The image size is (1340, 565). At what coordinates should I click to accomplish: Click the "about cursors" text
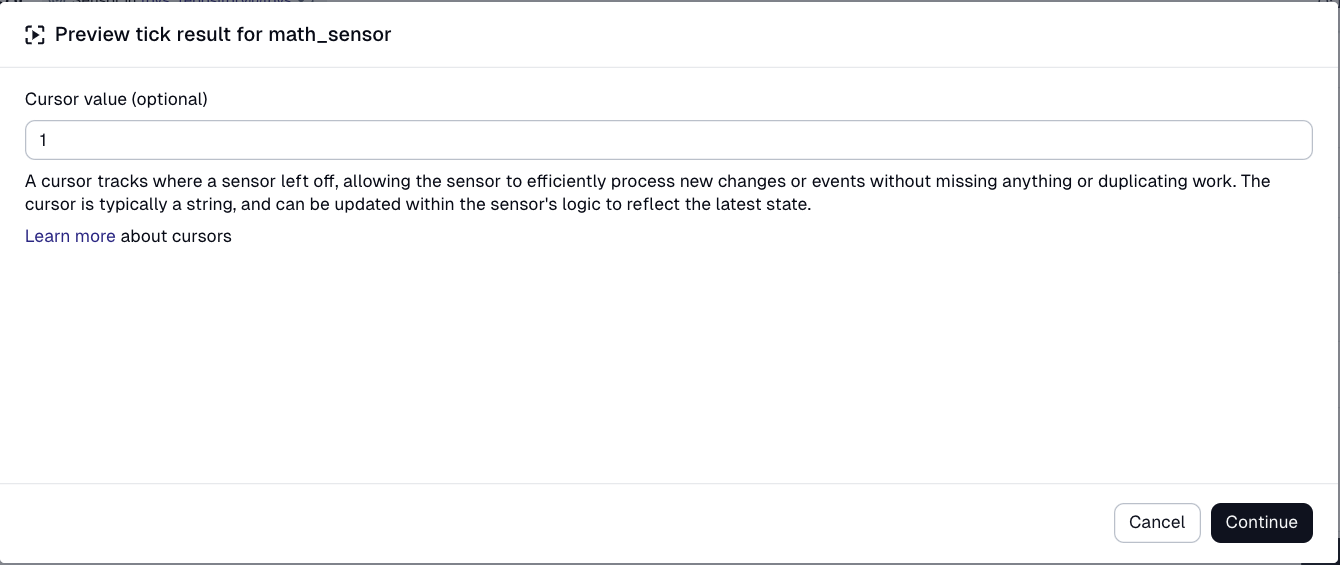[x=176, y=236]
